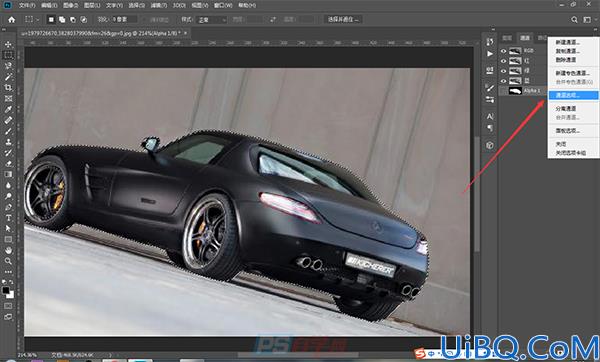Toggle Quick Mask mode icon
Screen dimensions: 600x362
point(8,306)
